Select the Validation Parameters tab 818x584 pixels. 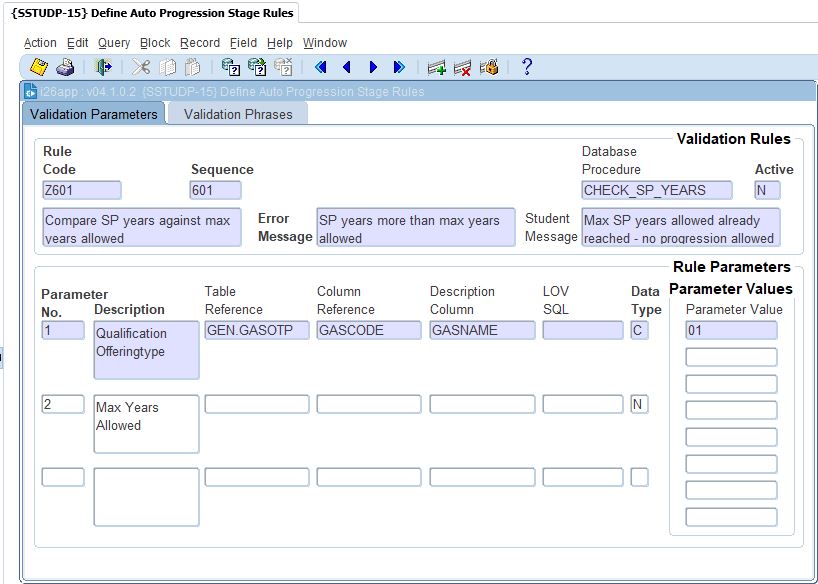[93, 114]
